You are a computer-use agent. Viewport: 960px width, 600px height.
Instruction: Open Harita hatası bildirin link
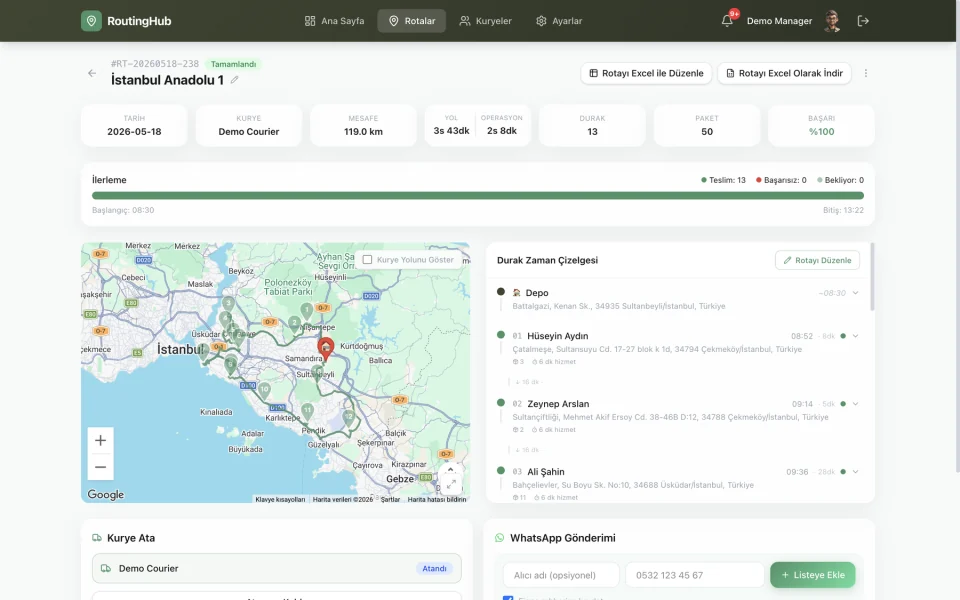[x=437, y=500]
